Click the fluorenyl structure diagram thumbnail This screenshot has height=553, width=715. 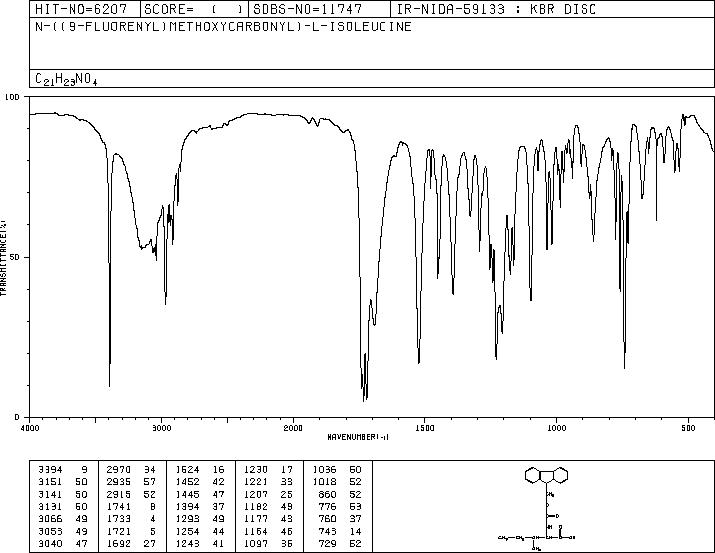coord(537,508)
